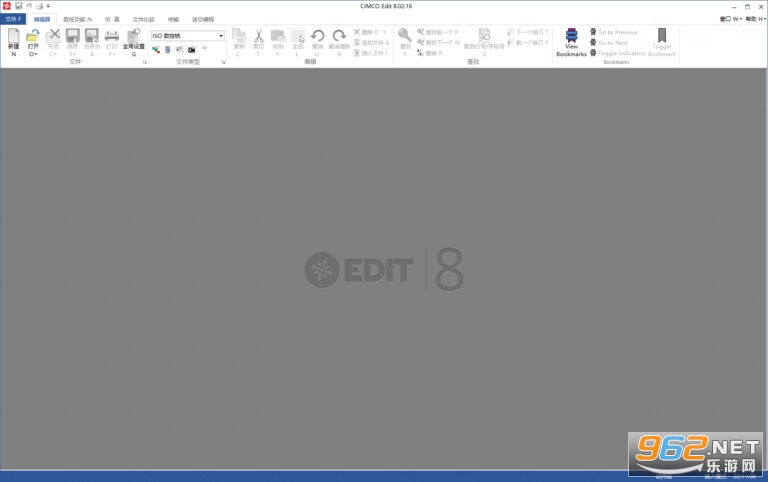Click the scissors Cut icon
The image size is (768, 482).
(259, 36)
